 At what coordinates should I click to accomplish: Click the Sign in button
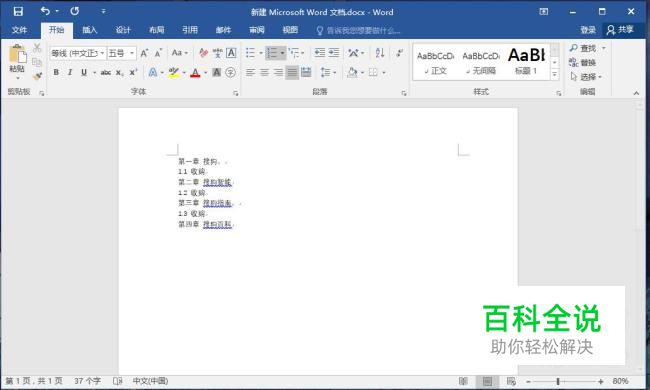(588, 30)
